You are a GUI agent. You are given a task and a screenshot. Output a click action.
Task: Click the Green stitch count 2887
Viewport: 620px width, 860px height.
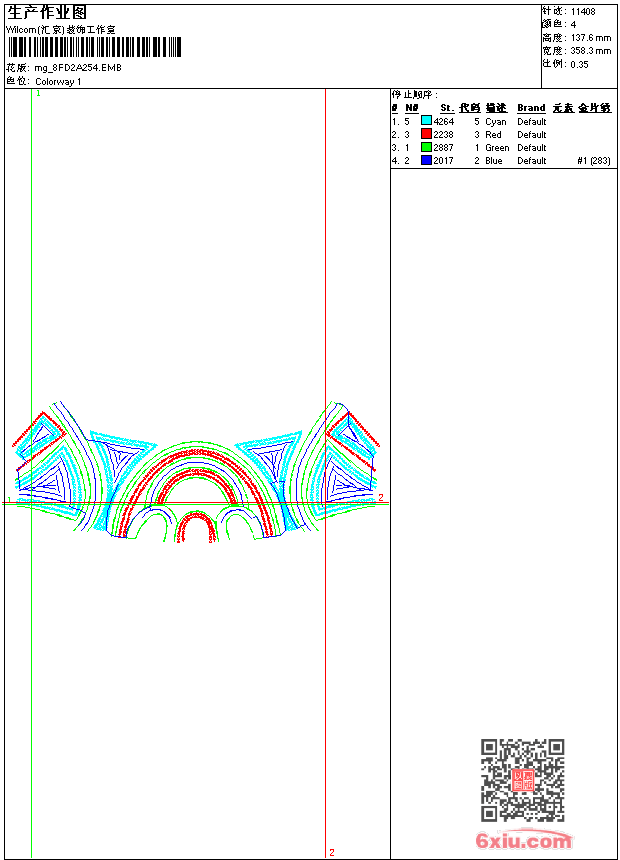click(x=443, y=148)
